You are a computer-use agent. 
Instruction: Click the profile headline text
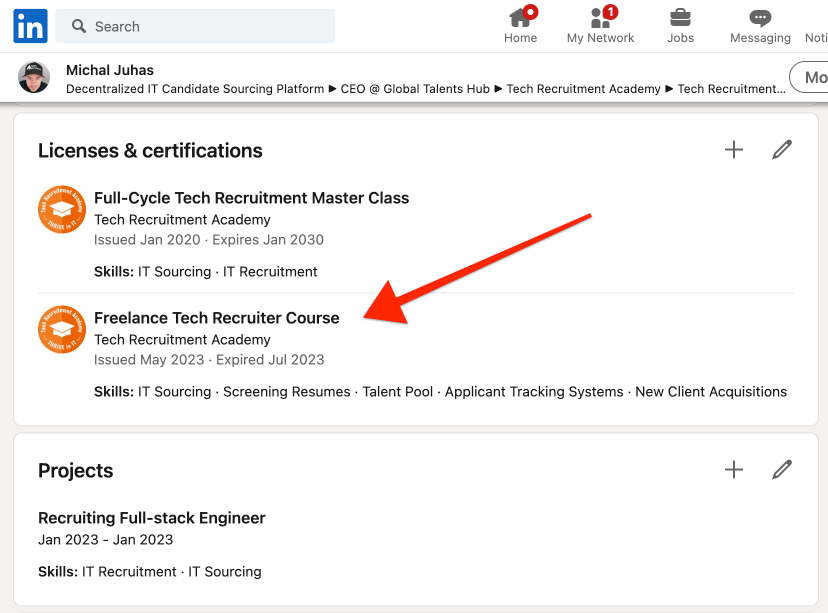click(x=426, y=89)
